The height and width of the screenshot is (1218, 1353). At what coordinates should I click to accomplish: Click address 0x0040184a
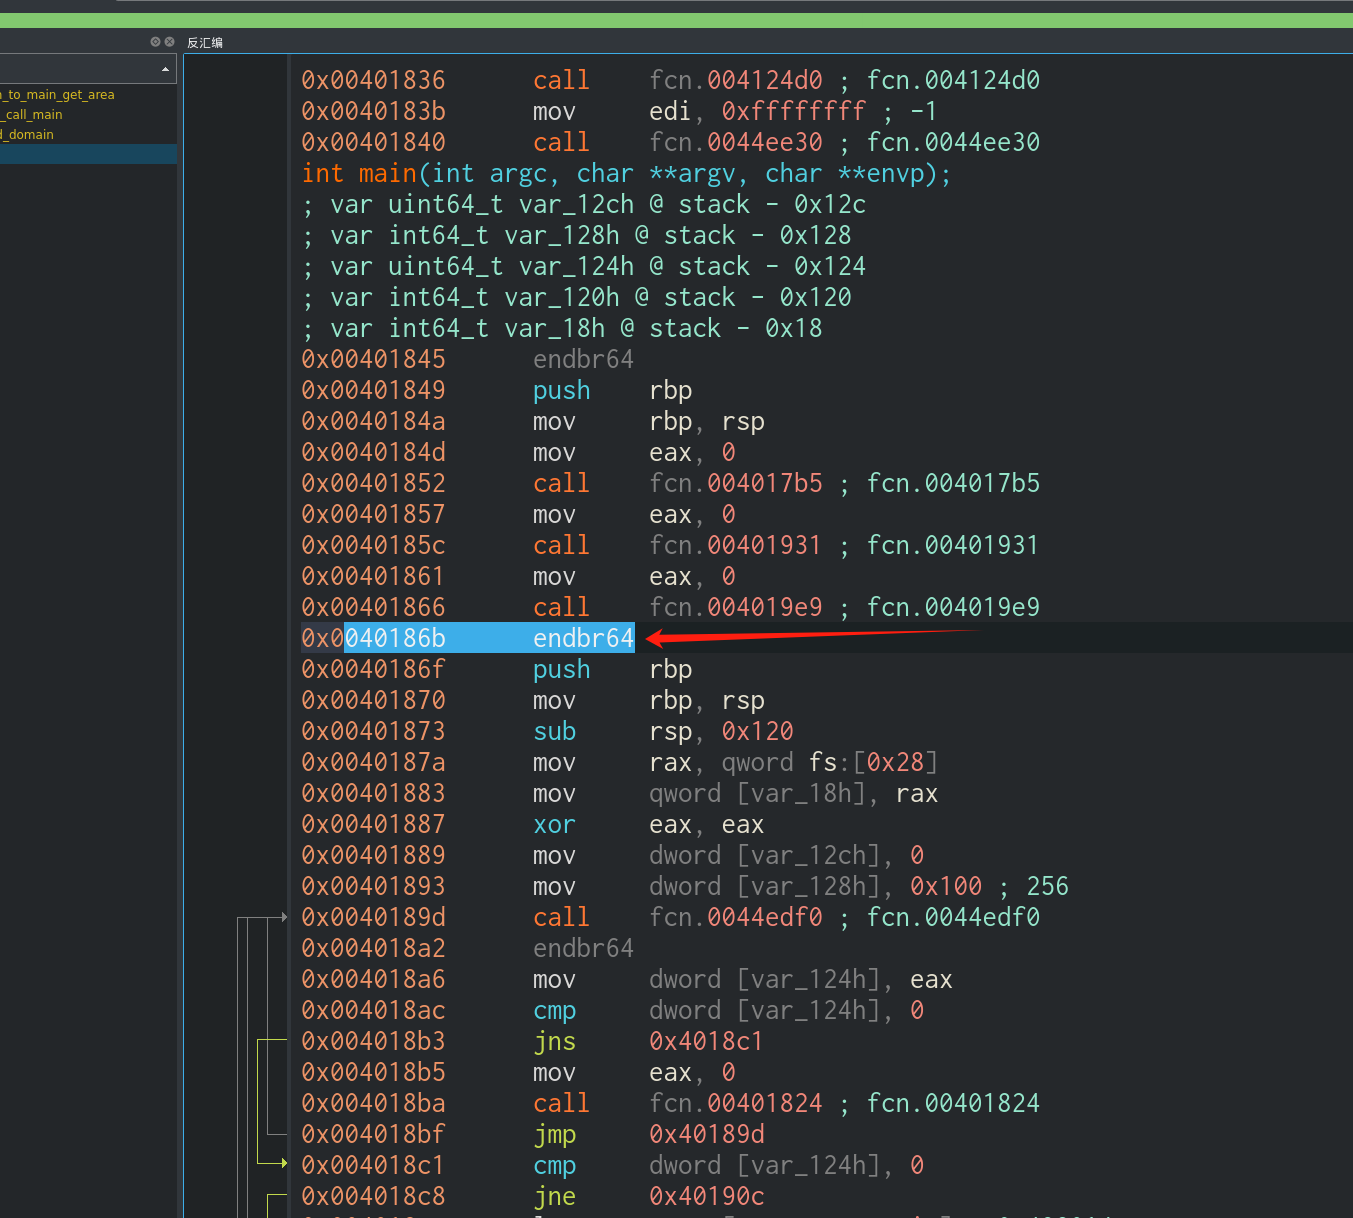[x=374, y=421]
